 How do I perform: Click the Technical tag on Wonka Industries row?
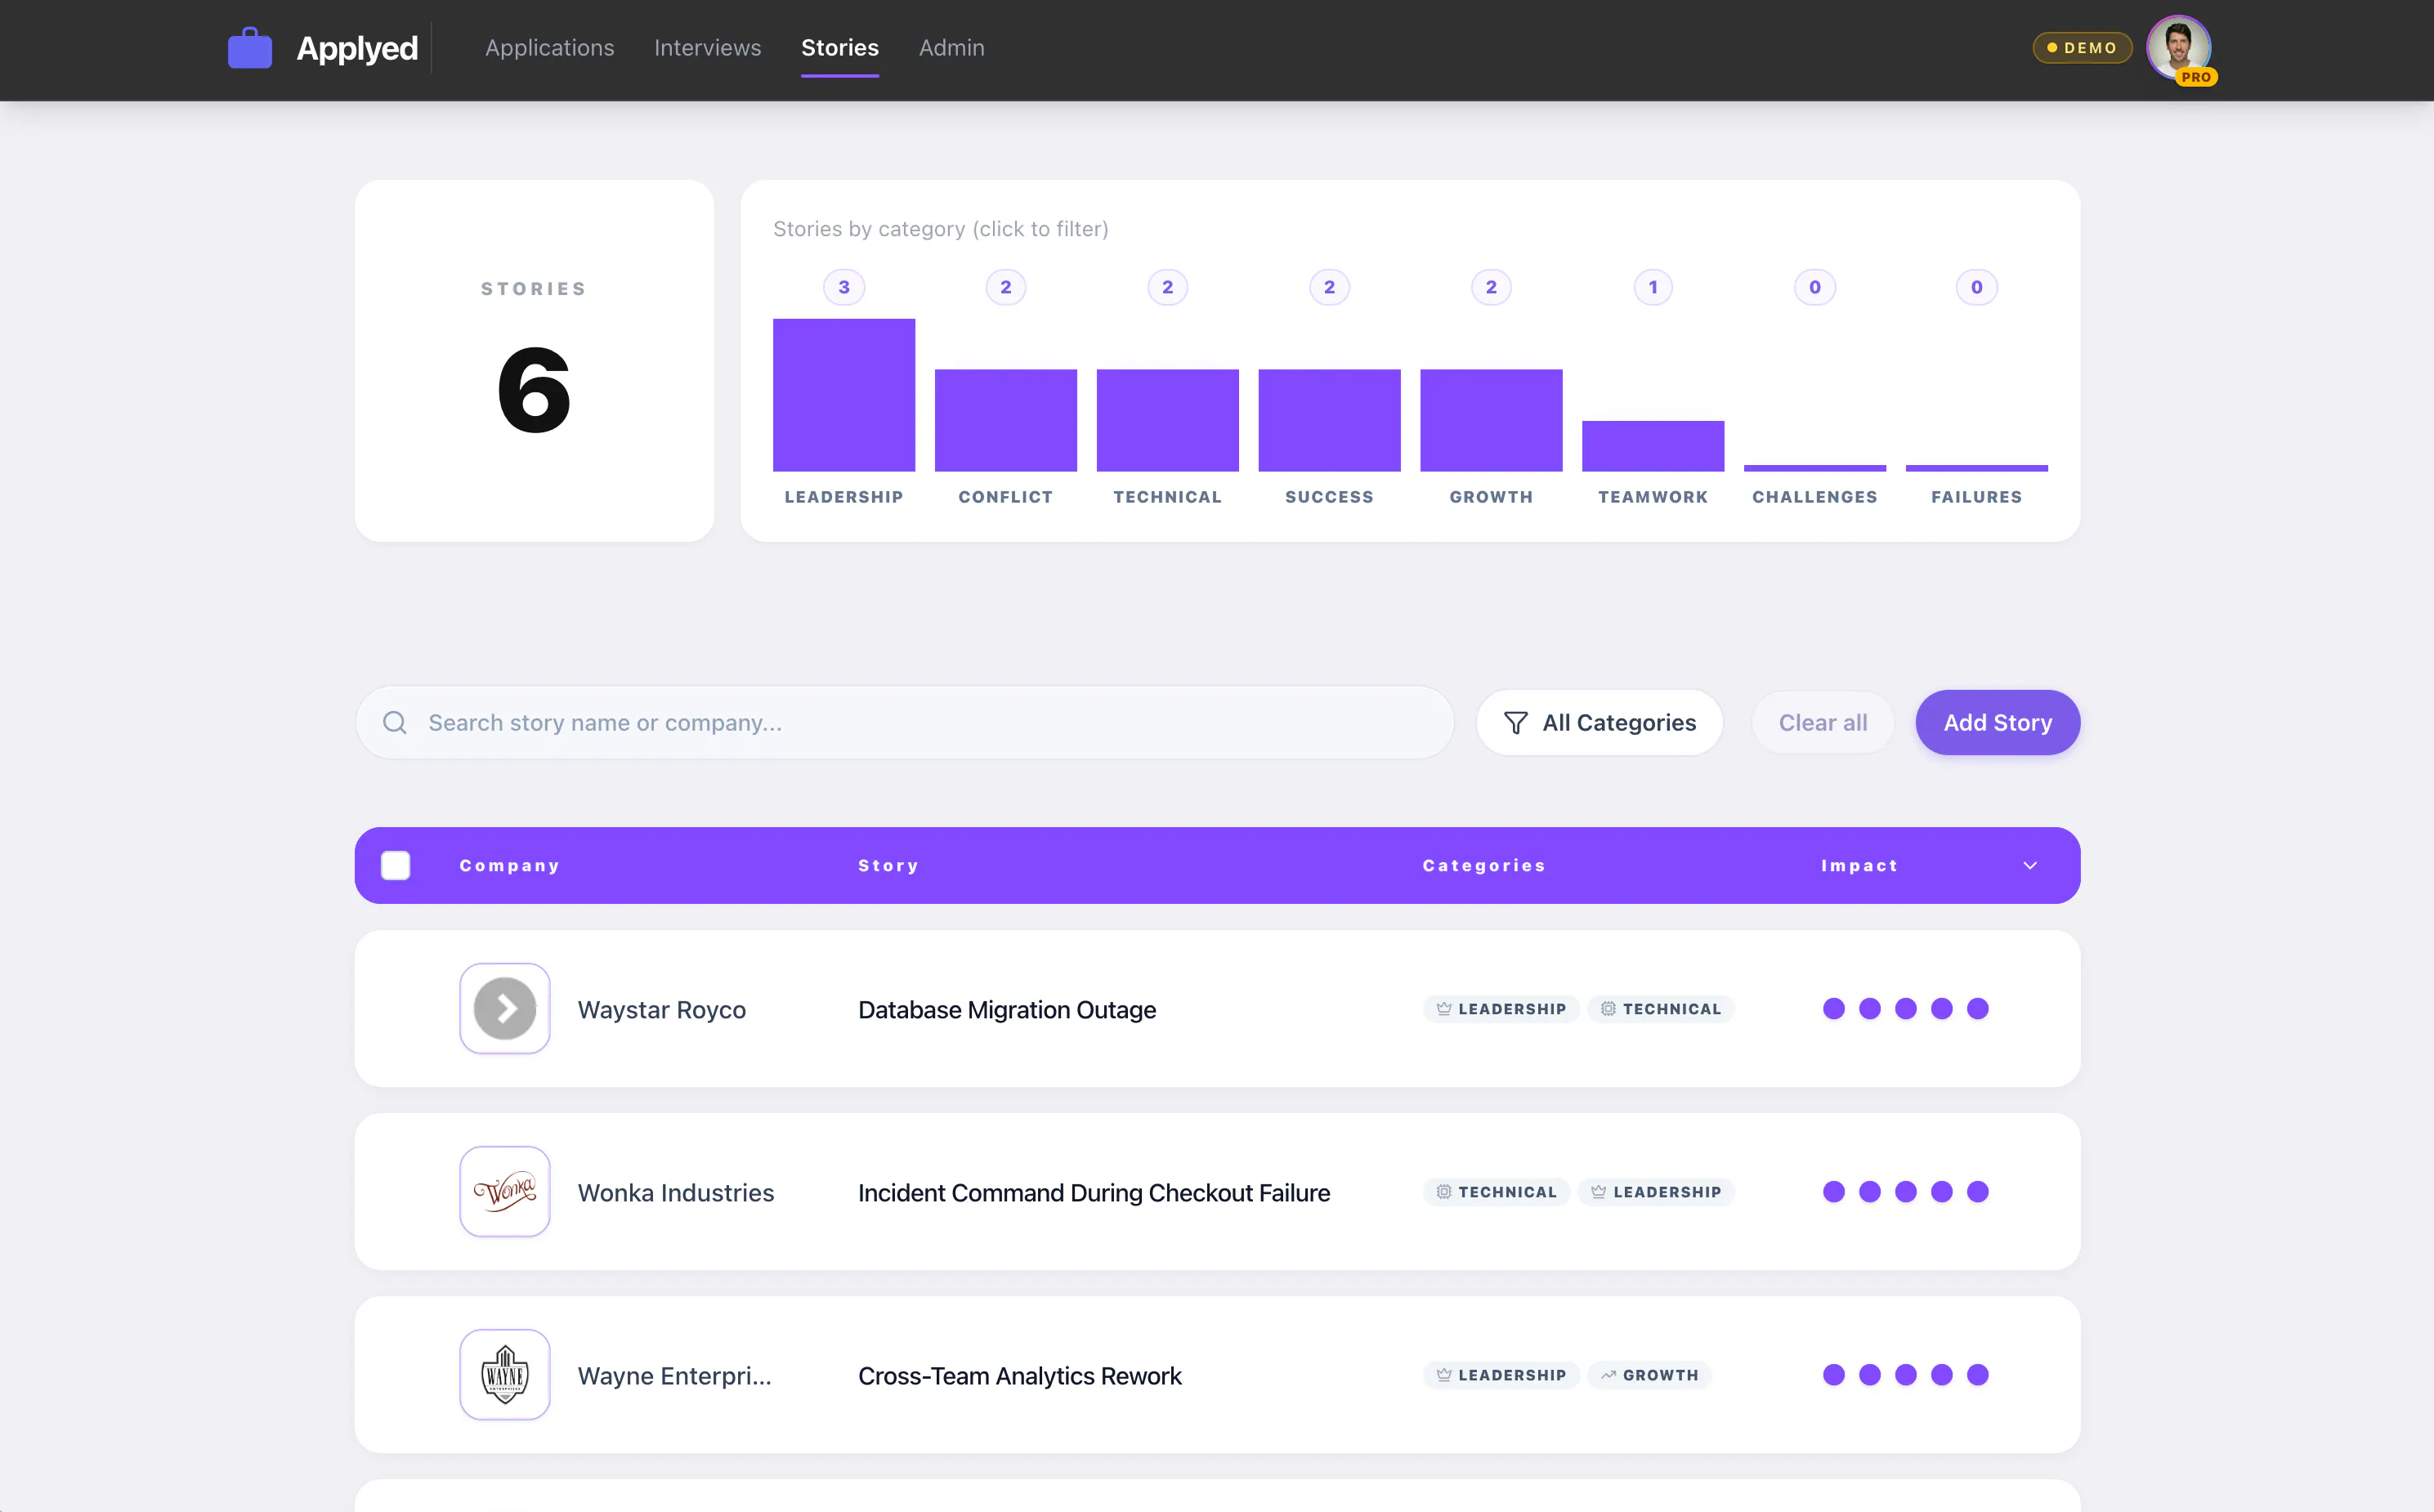point(1497,1192)
